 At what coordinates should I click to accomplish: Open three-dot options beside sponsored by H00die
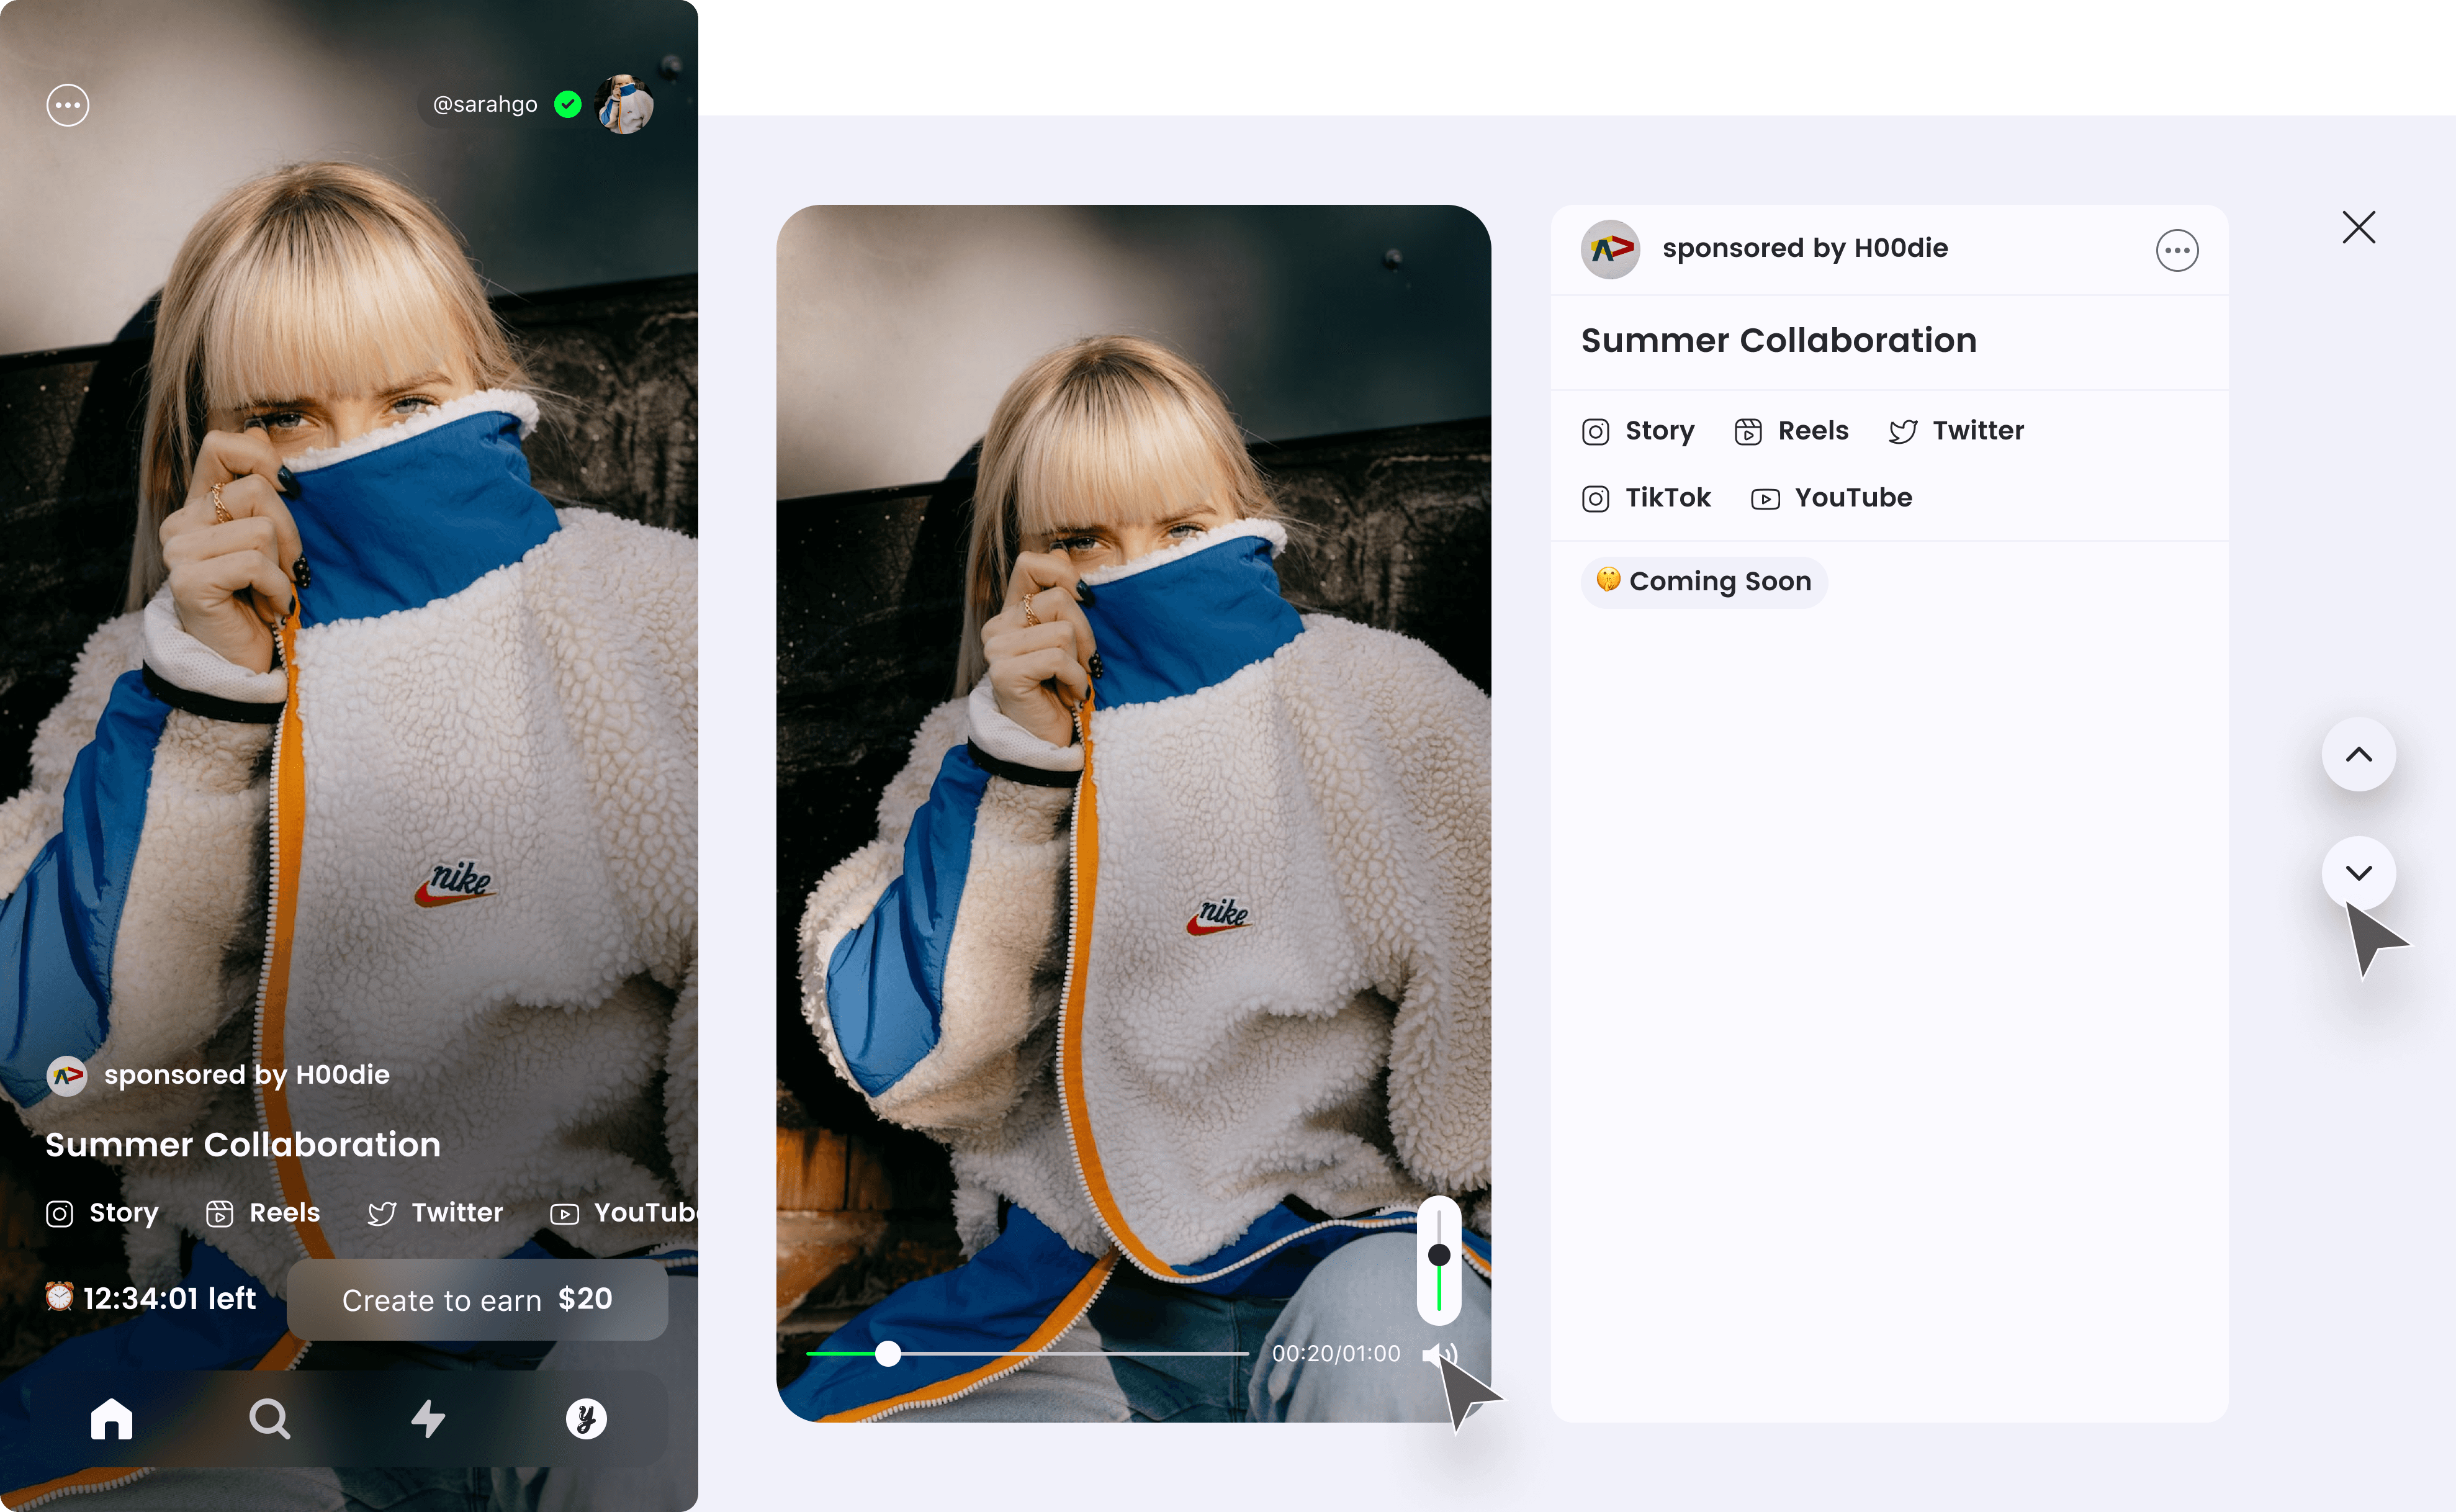(x=2176, y=250)
